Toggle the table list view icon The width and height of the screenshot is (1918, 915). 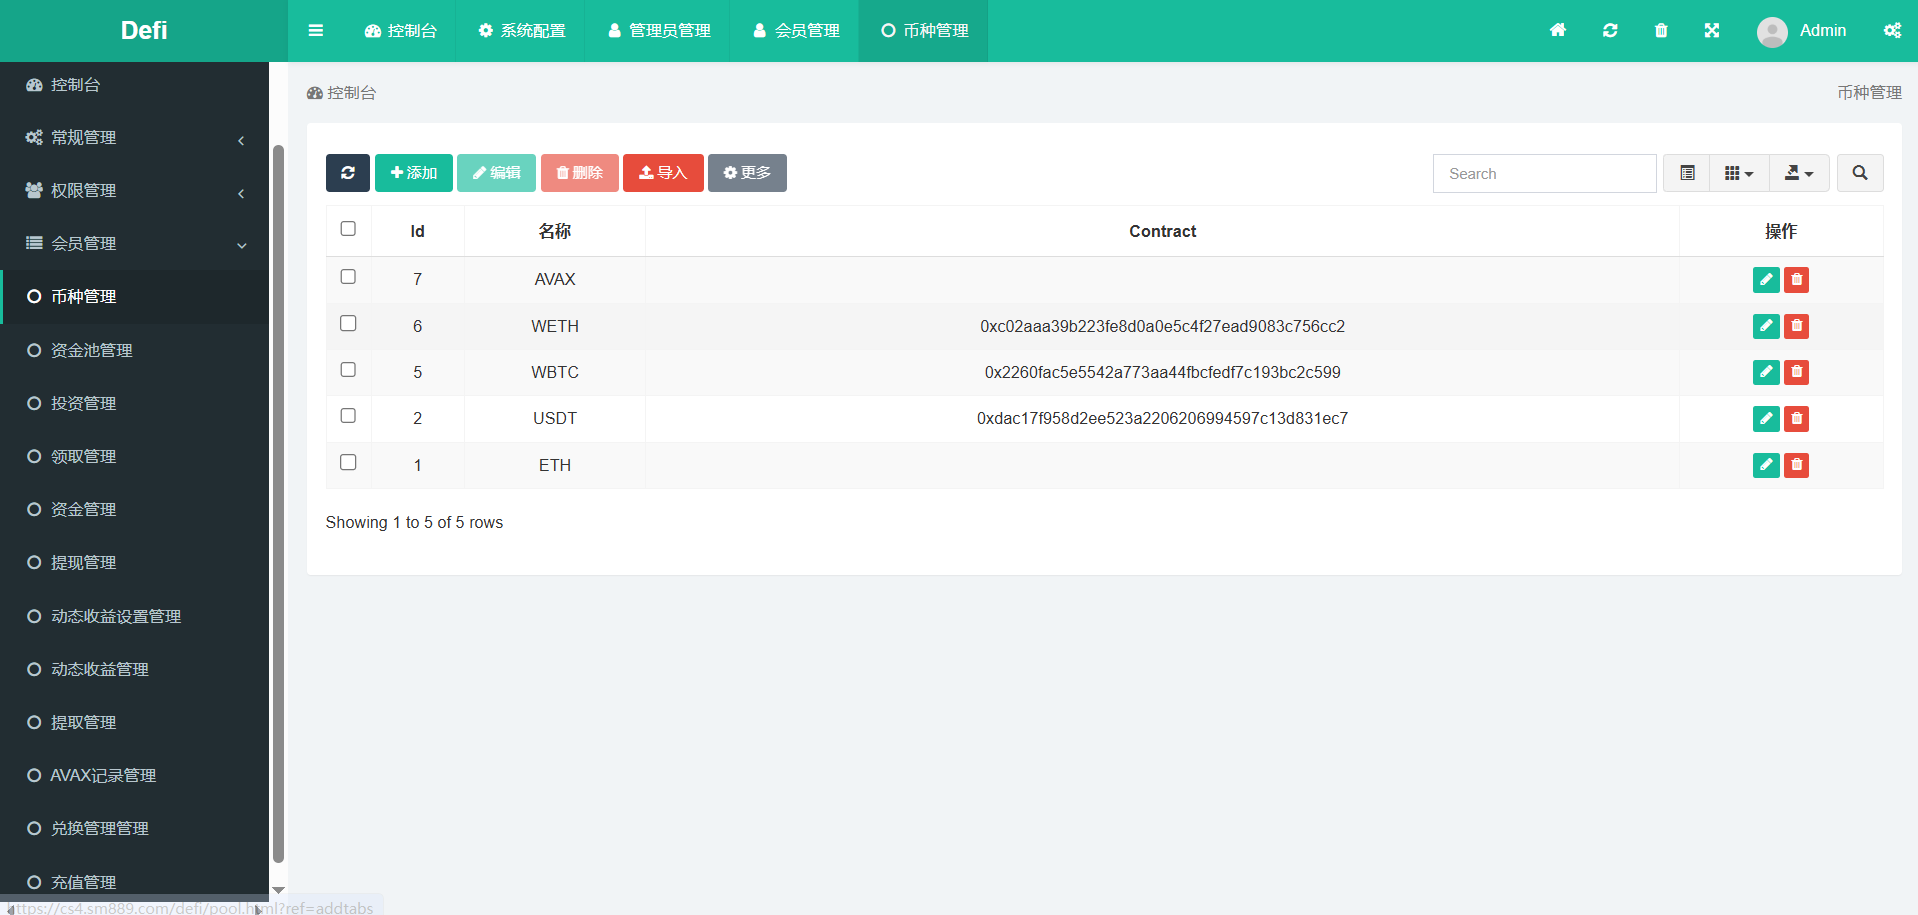coord(1687,173)
